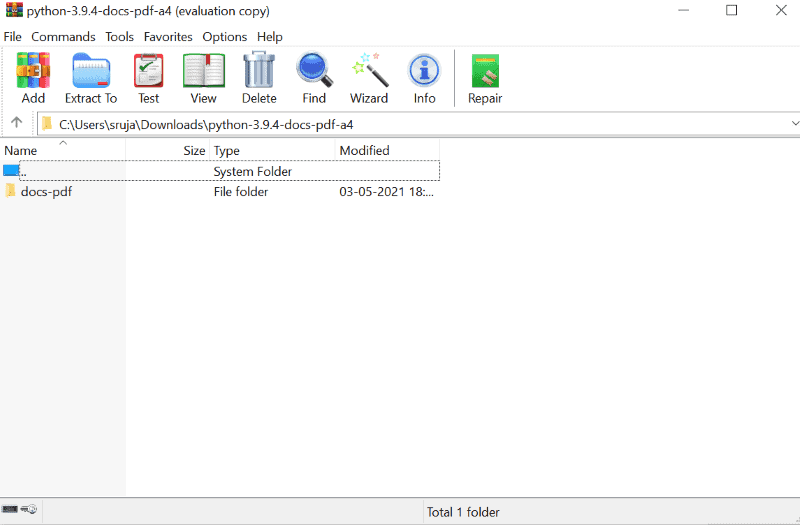Viewport: 800px width, 525px height.
Task: Maximize the WinRAR window
Action: point(732,10)
